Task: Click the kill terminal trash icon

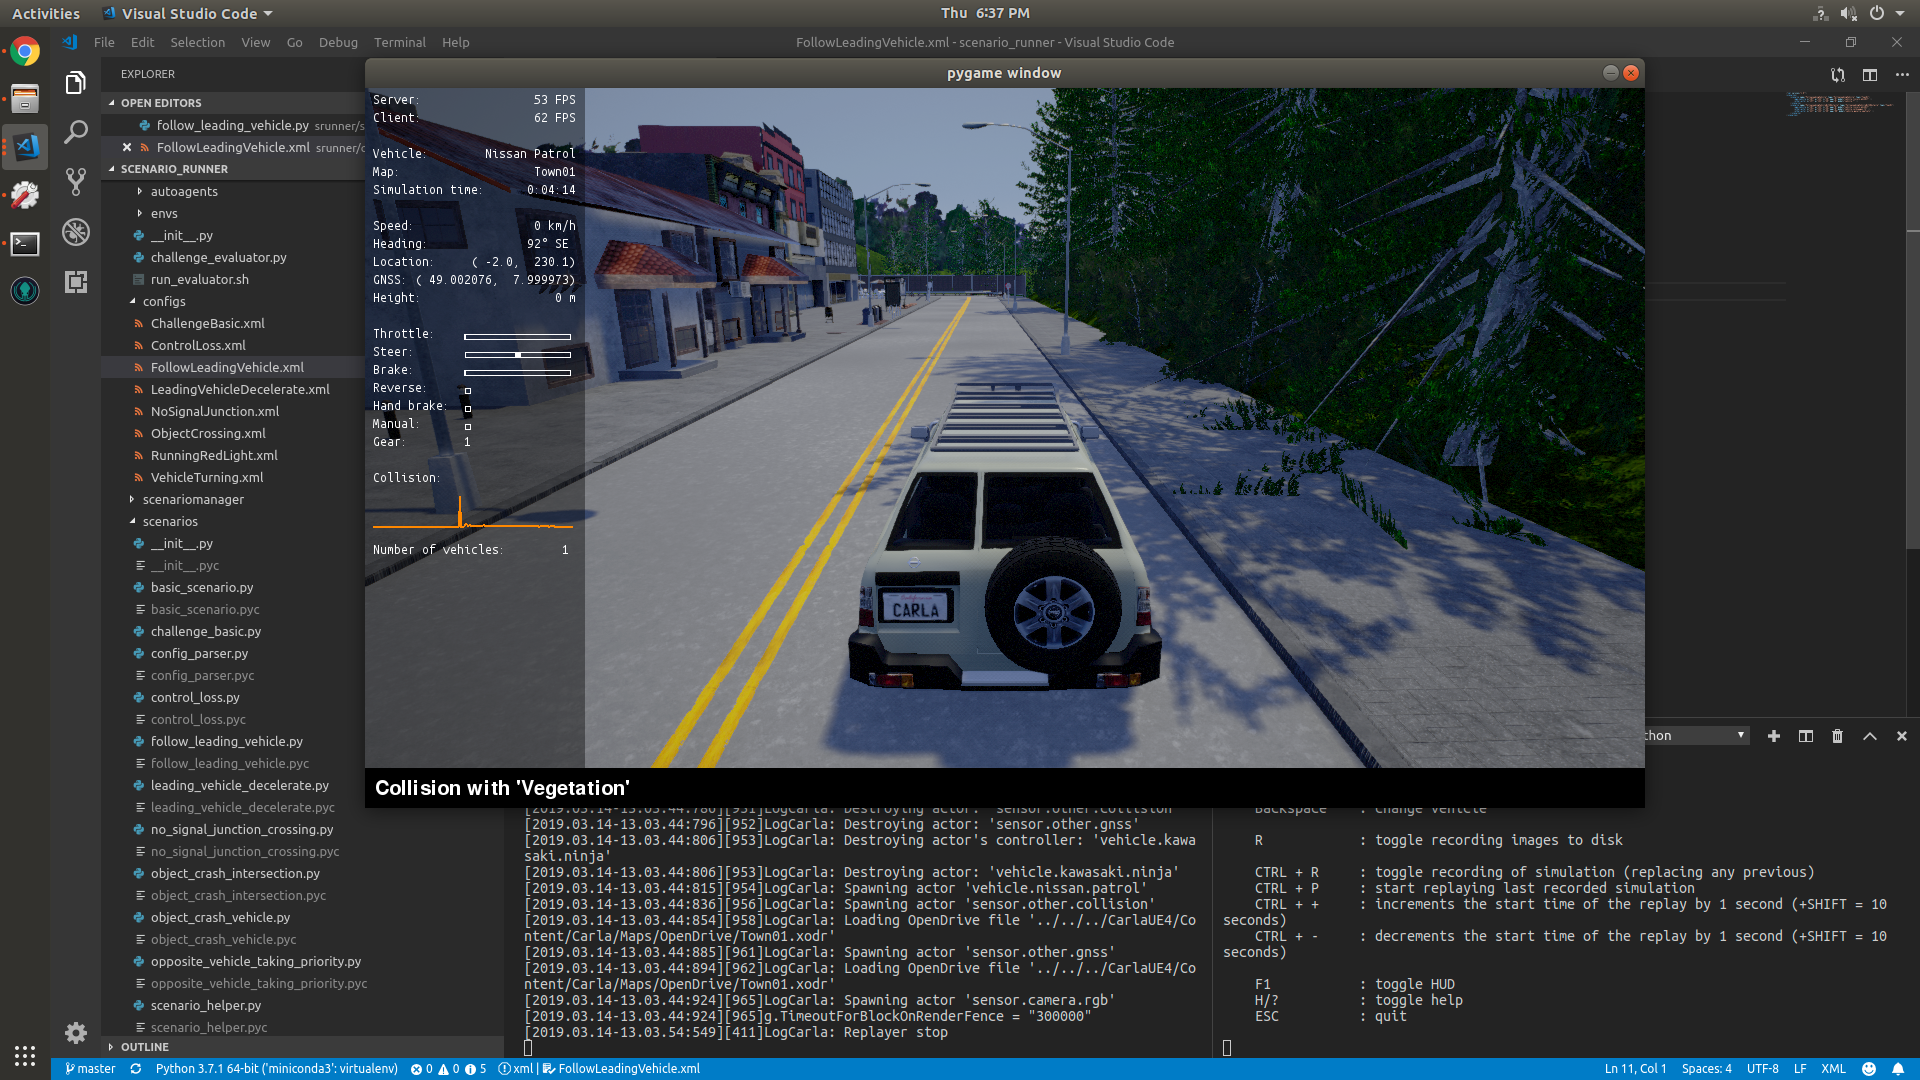Action: pos(1837,736)
